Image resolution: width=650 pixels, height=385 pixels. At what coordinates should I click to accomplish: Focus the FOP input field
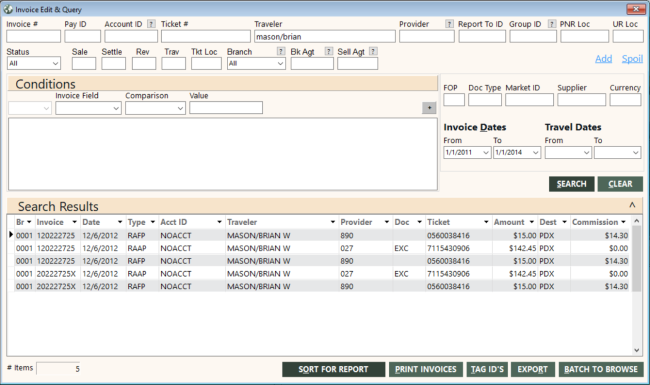pos(454,100)
